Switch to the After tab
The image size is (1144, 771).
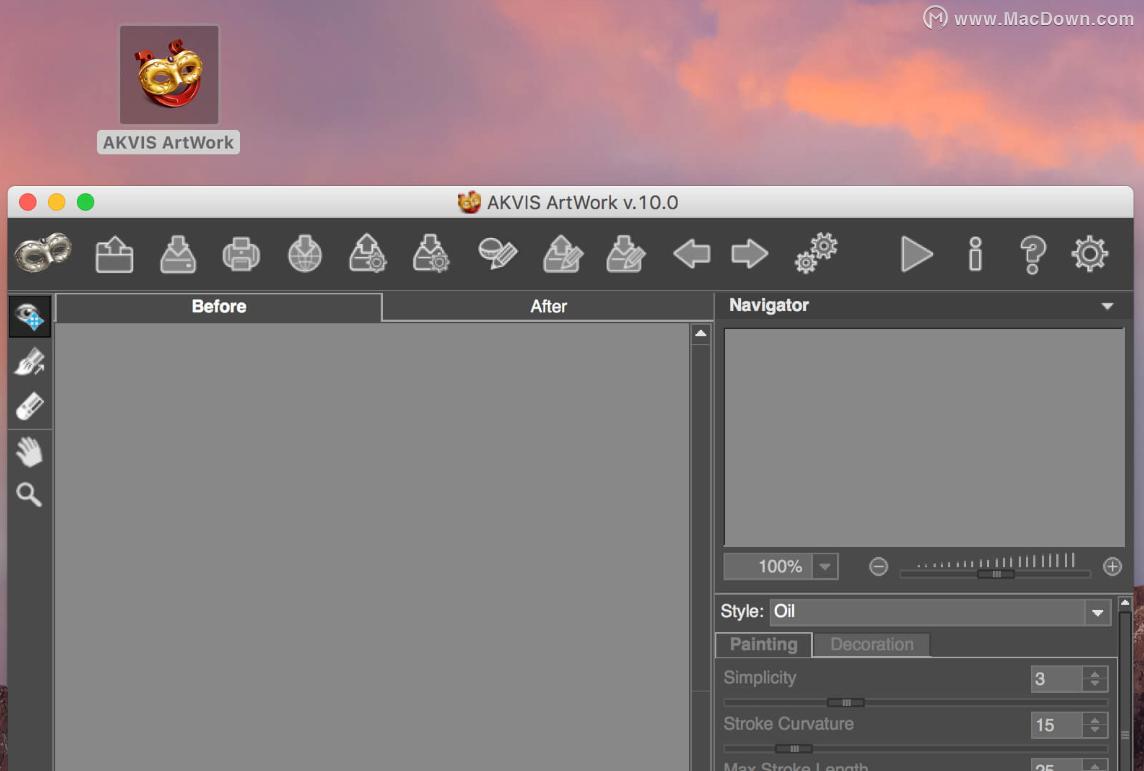(x=548, y=307)
